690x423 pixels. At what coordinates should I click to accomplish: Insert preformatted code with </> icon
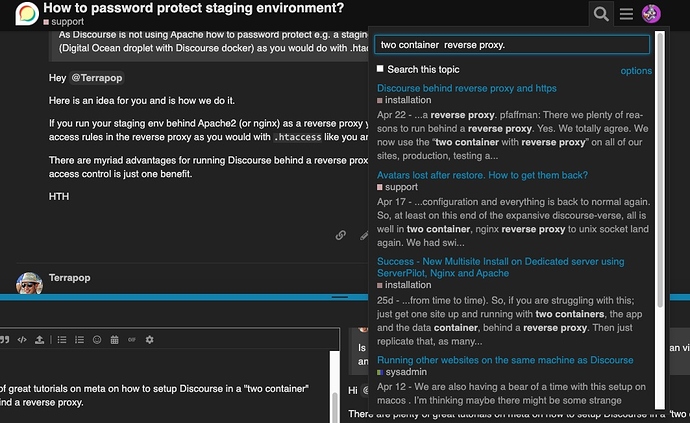click(22, 340)
